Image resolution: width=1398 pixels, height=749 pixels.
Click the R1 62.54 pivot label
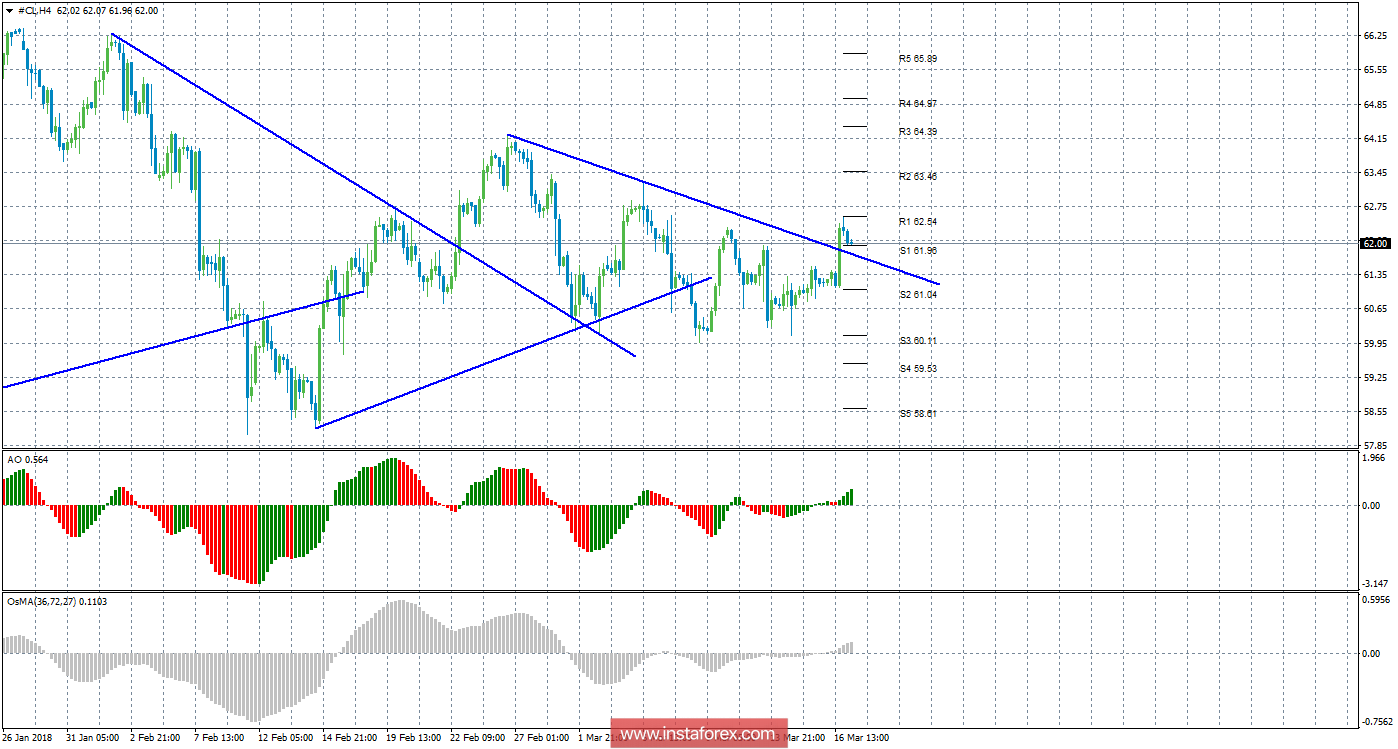tap(918, 222)
